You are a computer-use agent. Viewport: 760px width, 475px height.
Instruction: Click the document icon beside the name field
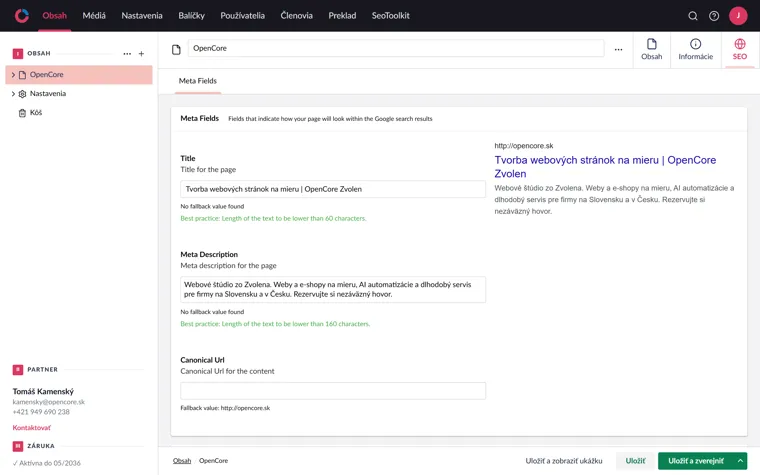click(176, 49)
